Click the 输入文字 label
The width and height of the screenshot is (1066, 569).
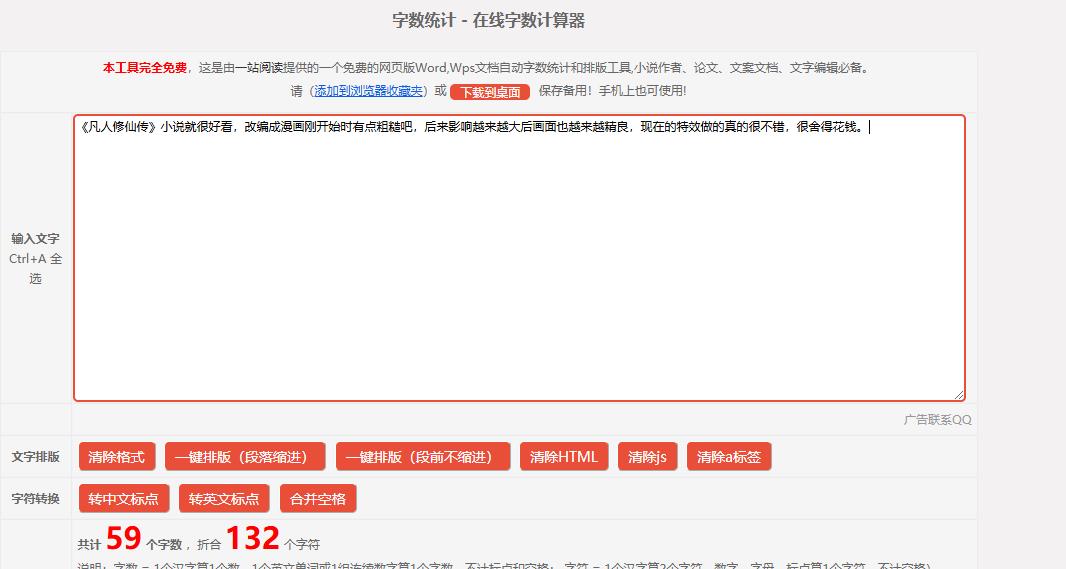pyautogui.click(x=35, y=239)
